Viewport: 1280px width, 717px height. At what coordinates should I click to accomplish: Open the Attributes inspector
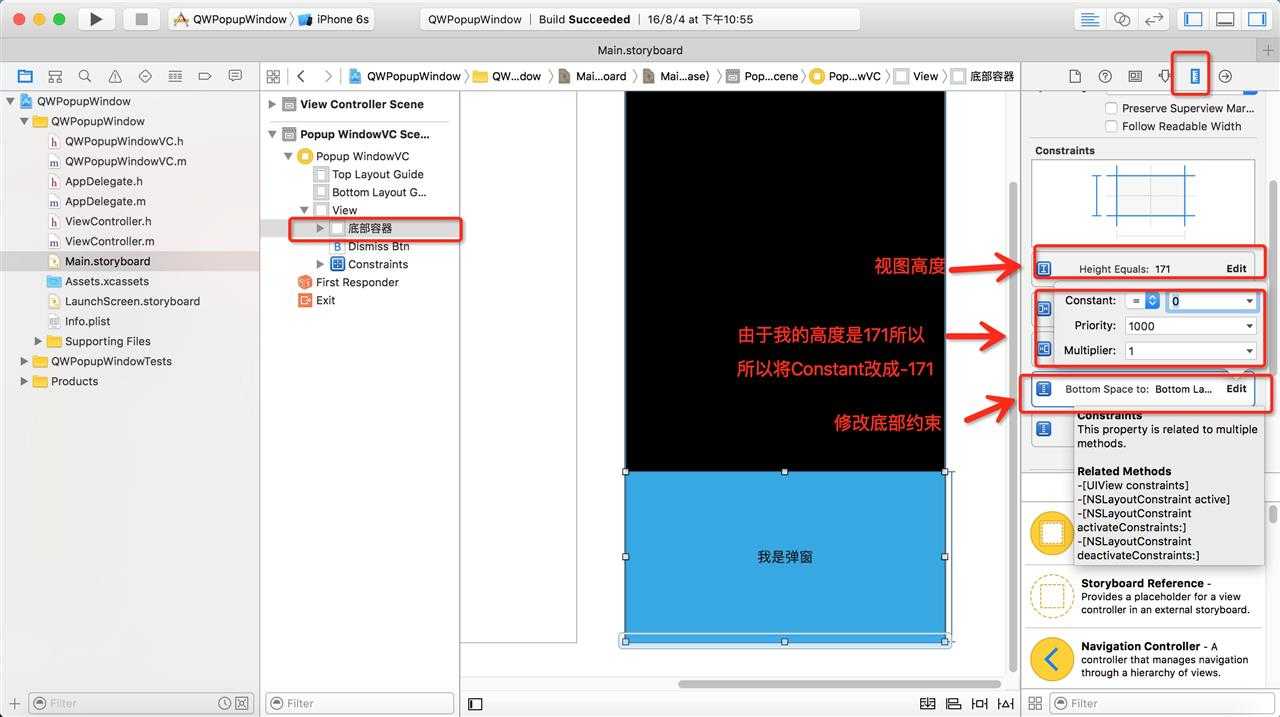(x=1165, y=76)
